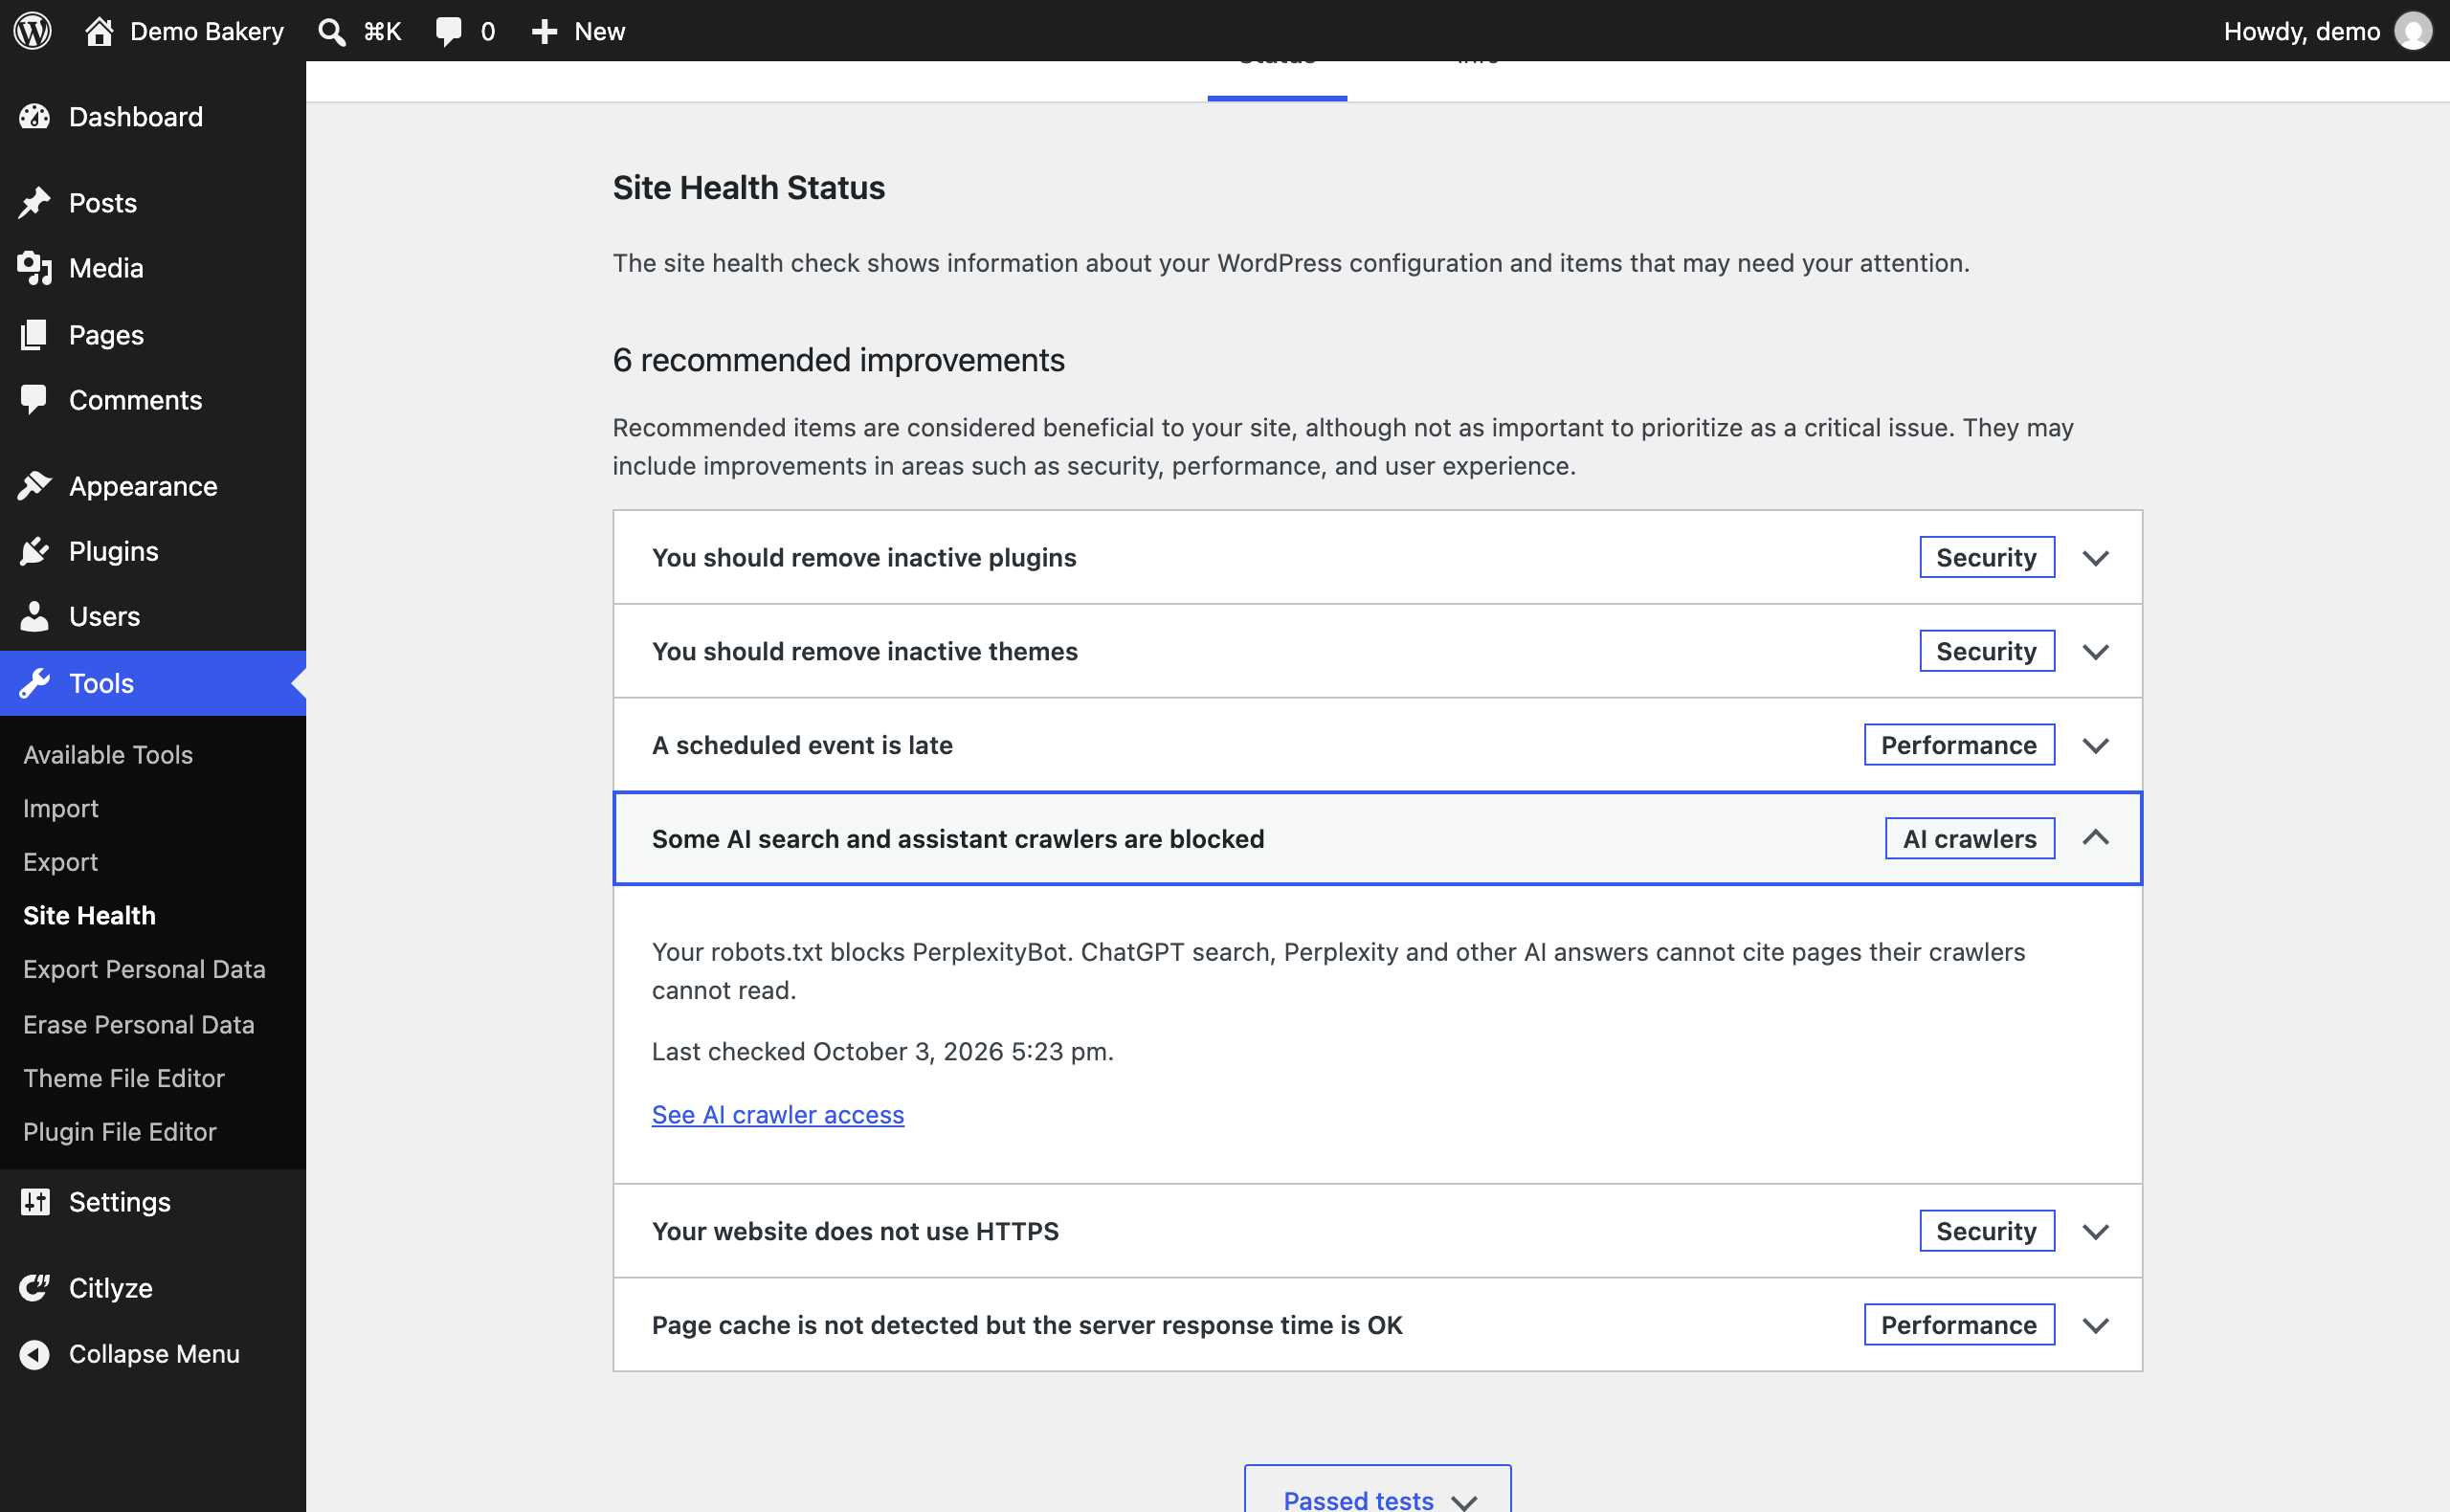
Task: Click the WordPress logo icon
Action: 33,31
